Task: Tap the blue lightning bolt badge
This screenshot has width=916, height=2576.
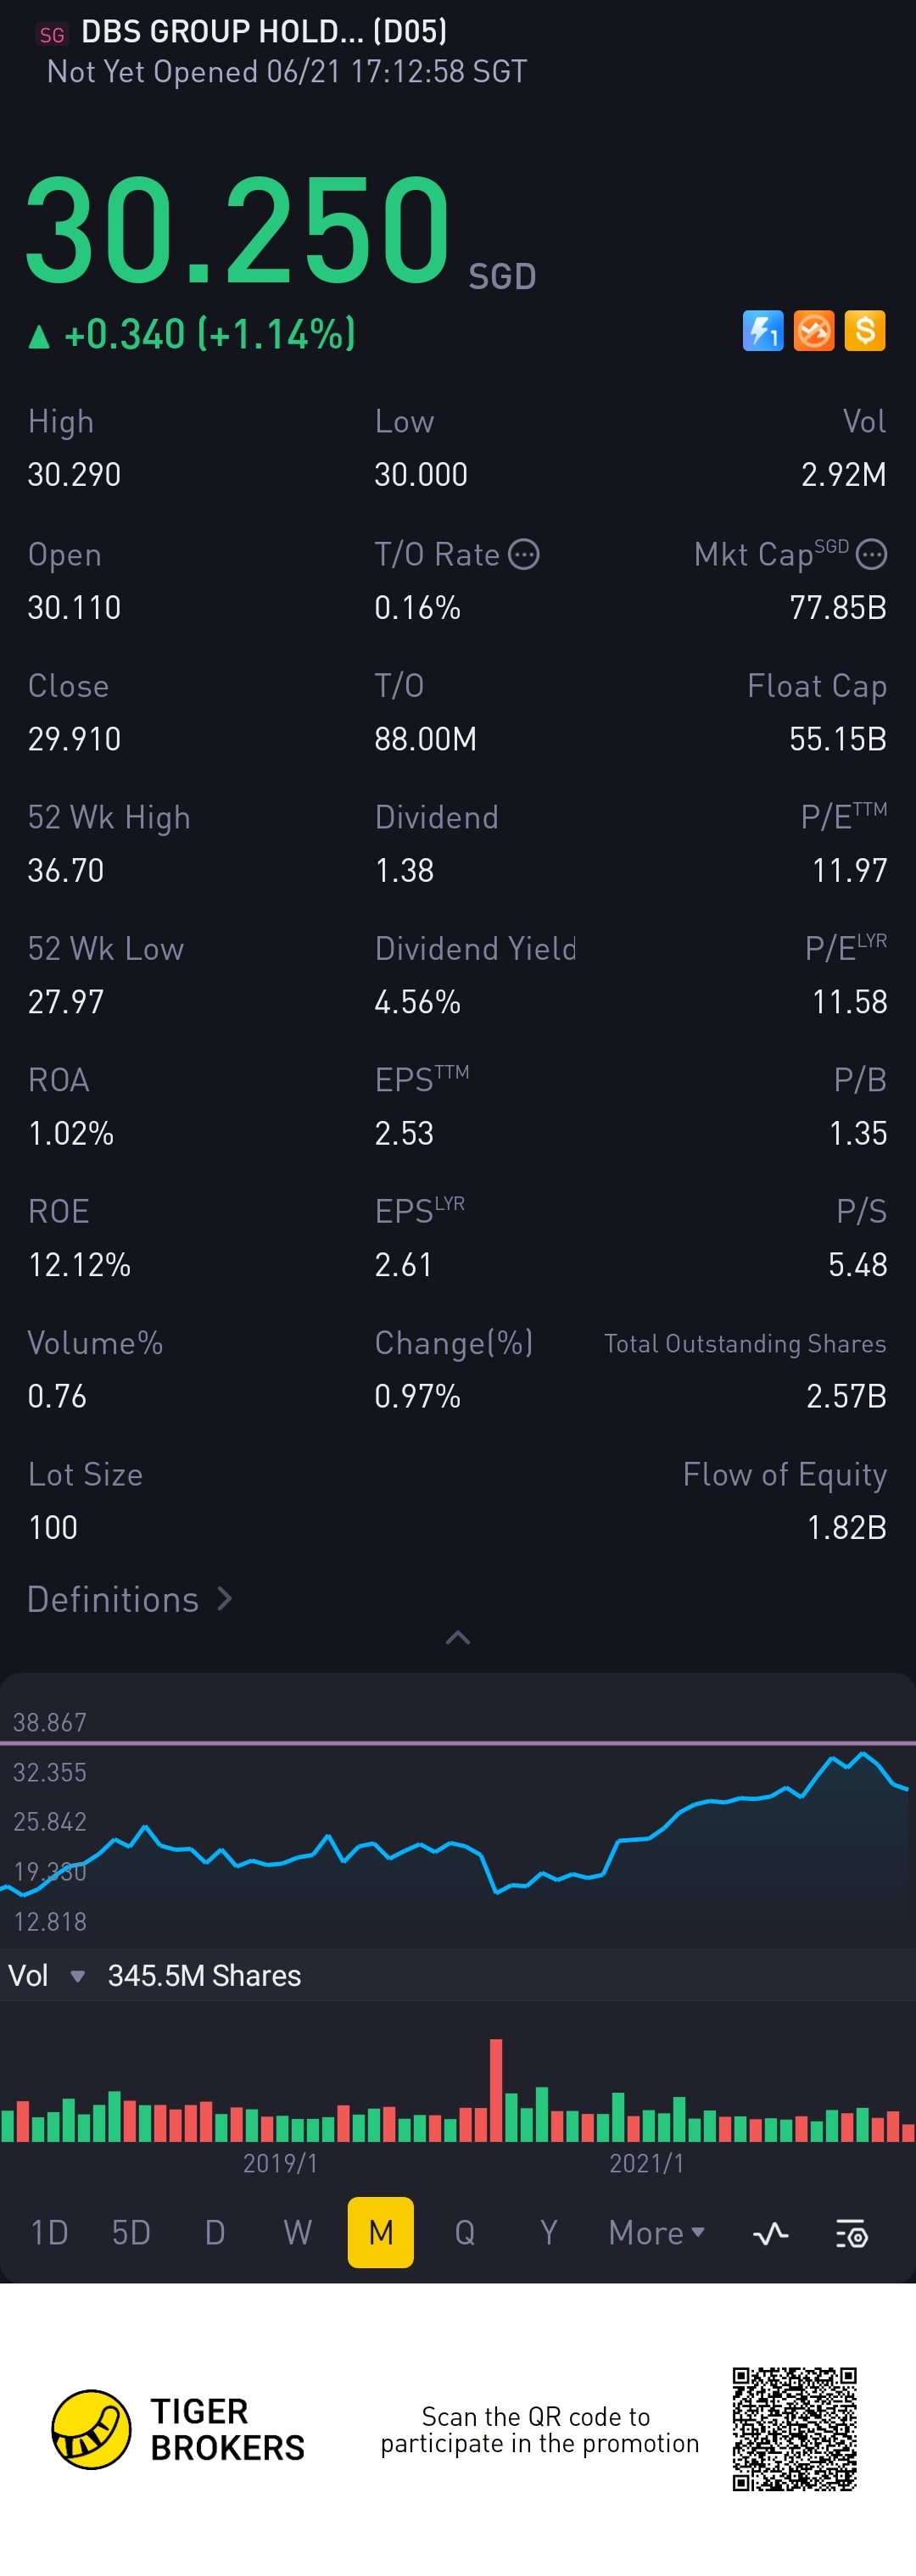Action: (763, 331)
